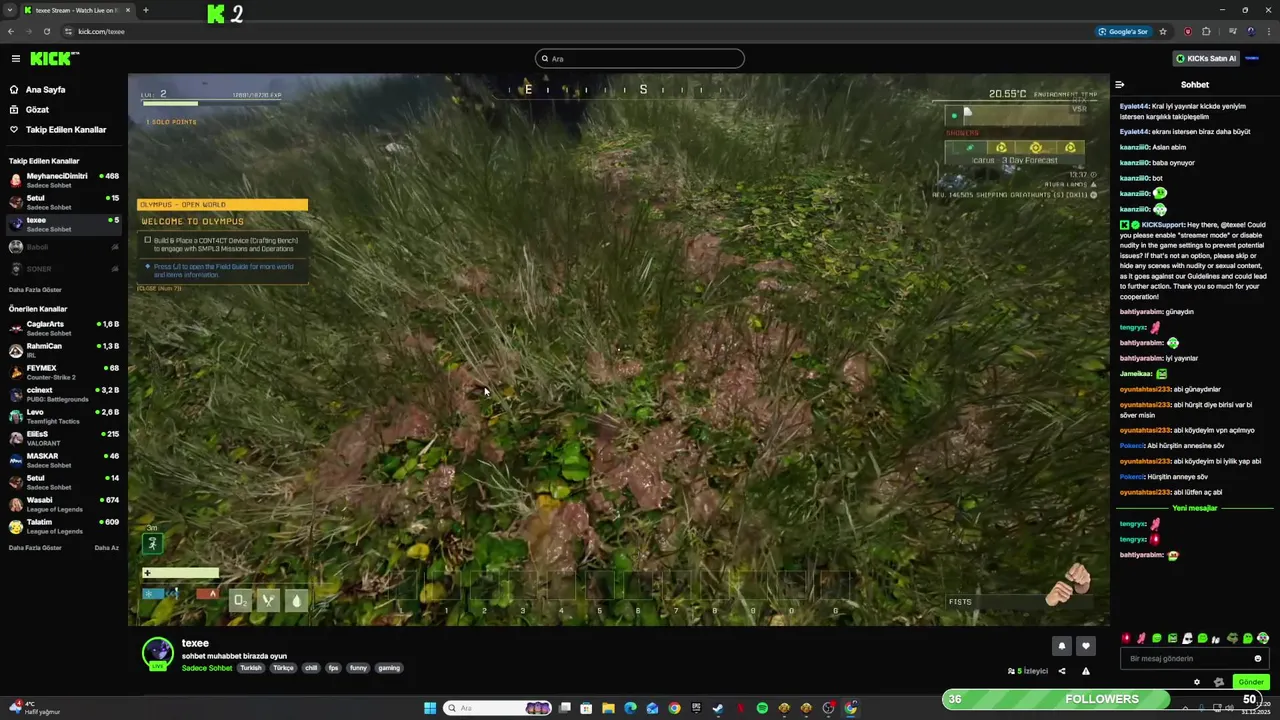Select the chill tag
The width and height of the screenshot is (1280, 720).
(x=311, y=668)
